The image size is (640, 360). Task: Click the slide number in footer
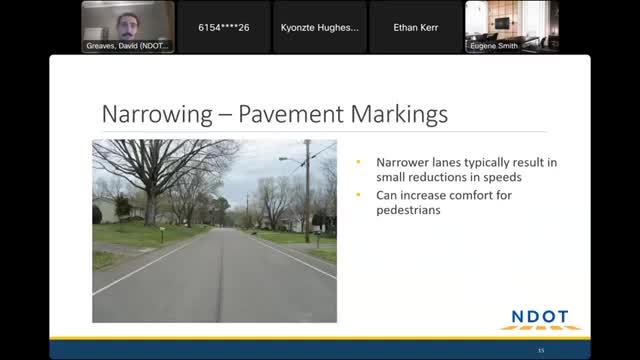point(541,350)
